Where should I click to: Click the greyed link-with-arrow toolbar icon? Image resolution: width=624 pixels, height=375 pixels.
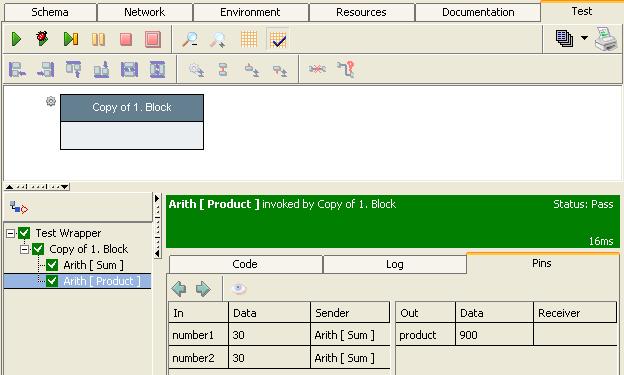197,70
